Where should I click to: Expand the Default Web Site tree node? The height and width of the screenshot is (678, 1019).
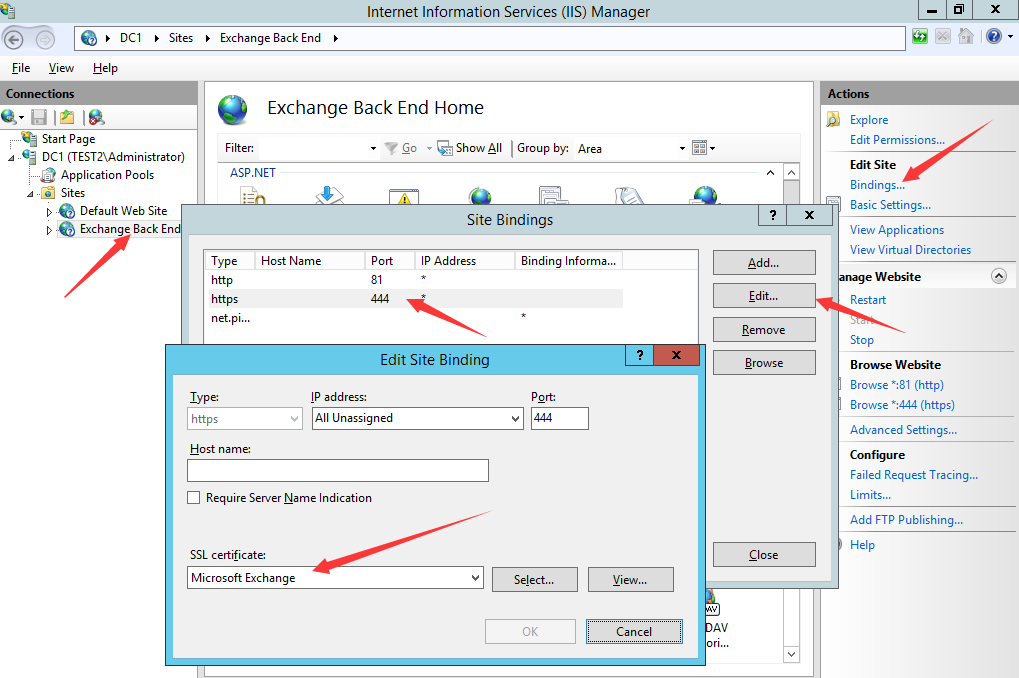point(49,211)
